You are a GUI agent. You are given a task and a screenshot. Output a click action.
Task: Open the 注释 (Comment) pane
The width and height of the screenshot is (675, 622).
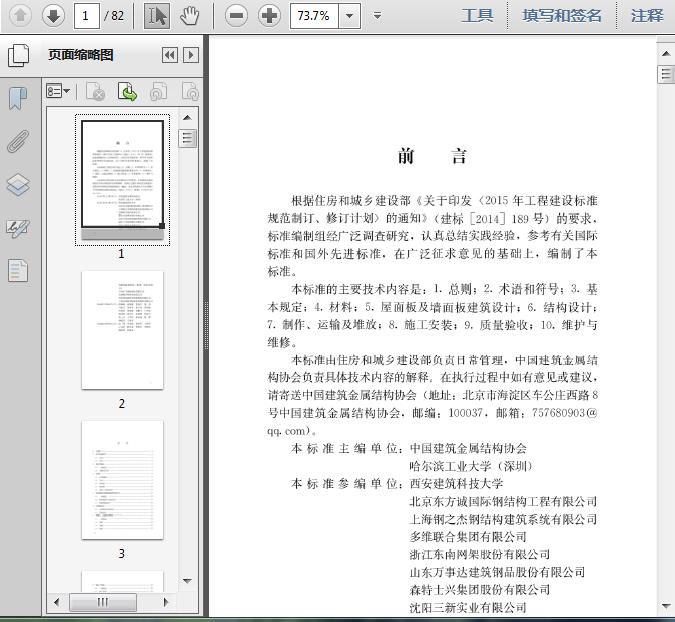tap(647, 15)
